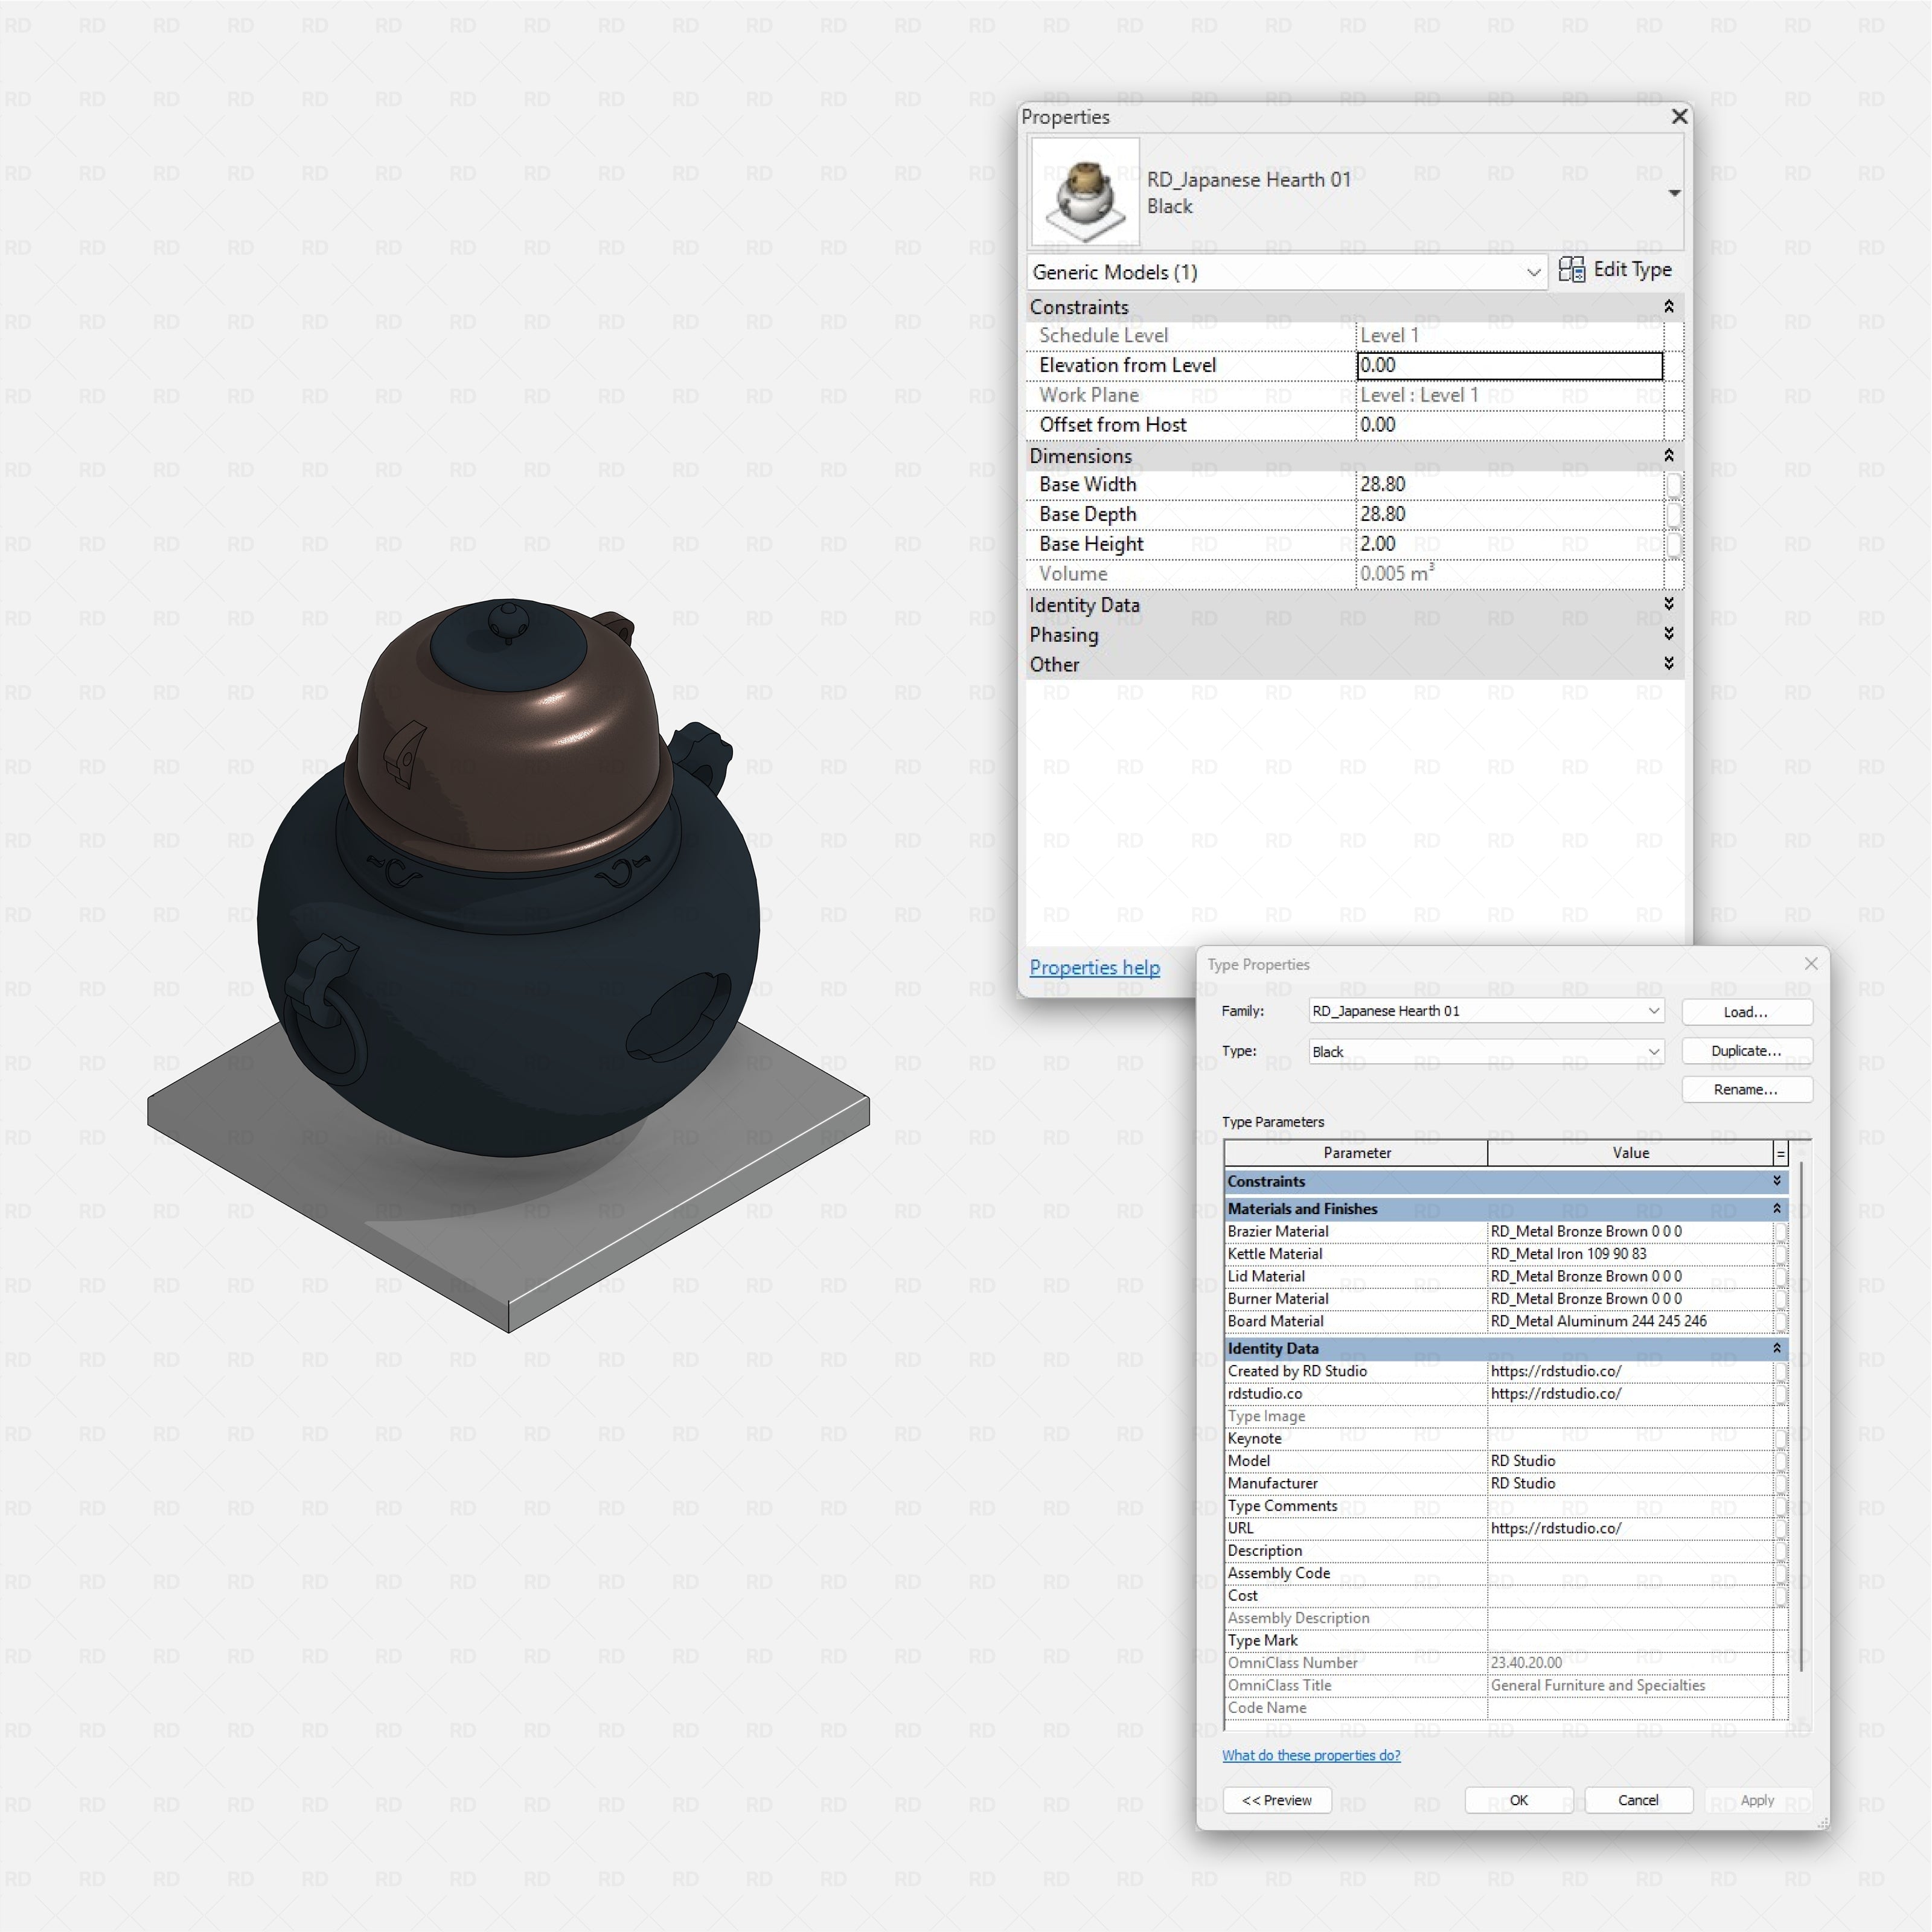Open the type selector dropdown arrow in Properties

[1674, 193]
